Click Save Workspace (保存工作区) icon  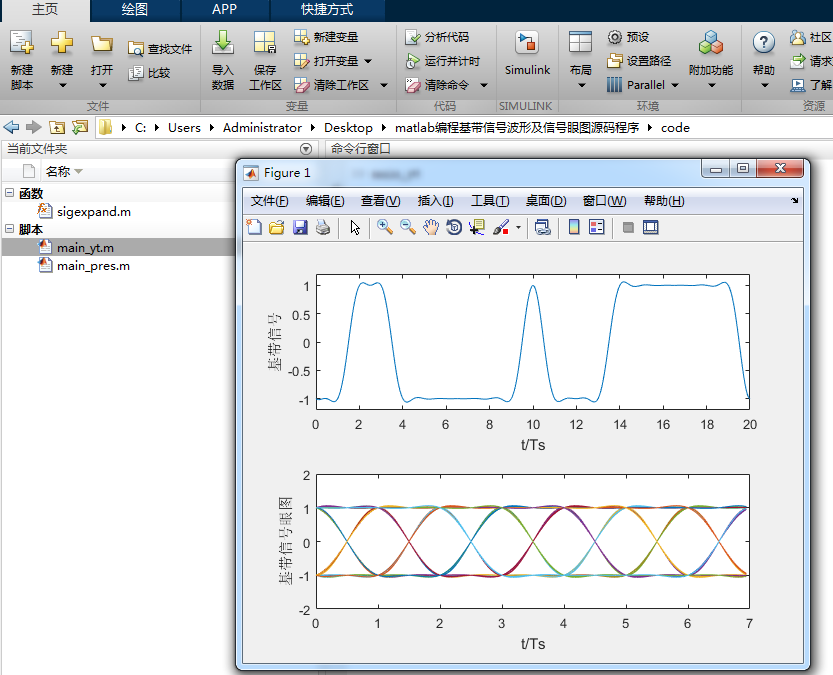tap(265, 44)
